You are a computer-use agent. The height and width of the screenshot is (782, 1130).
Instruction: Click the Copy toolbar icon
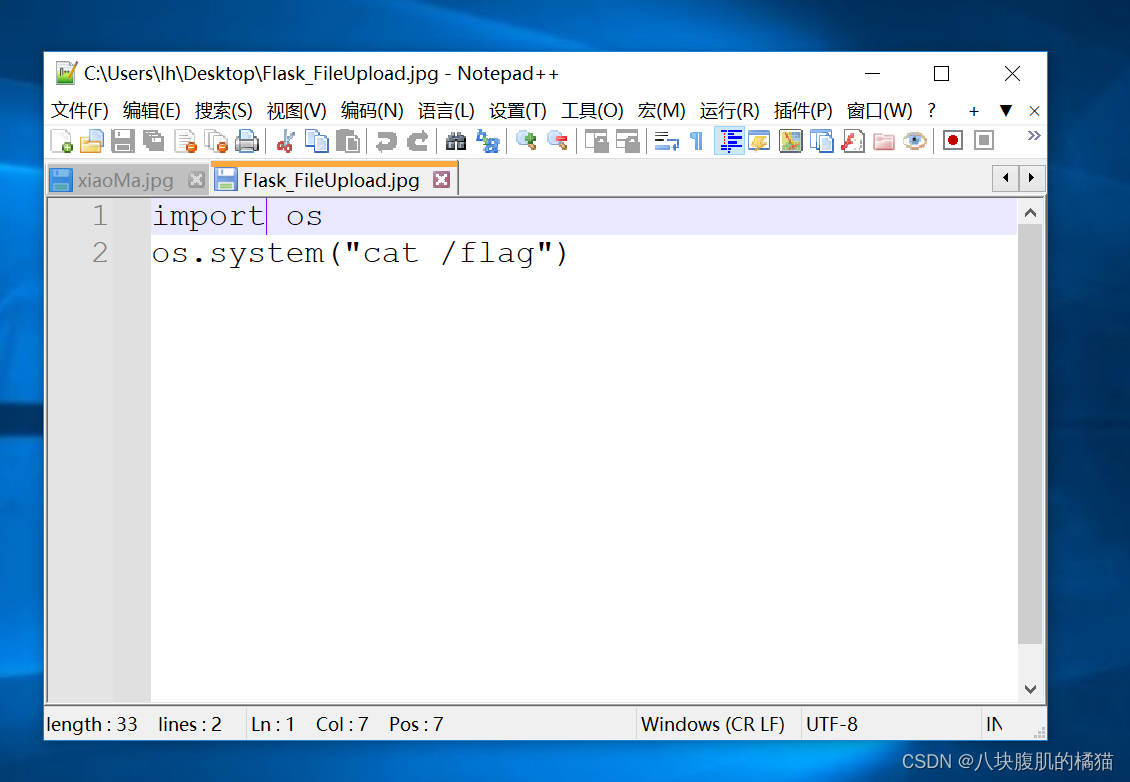(316, 141)
